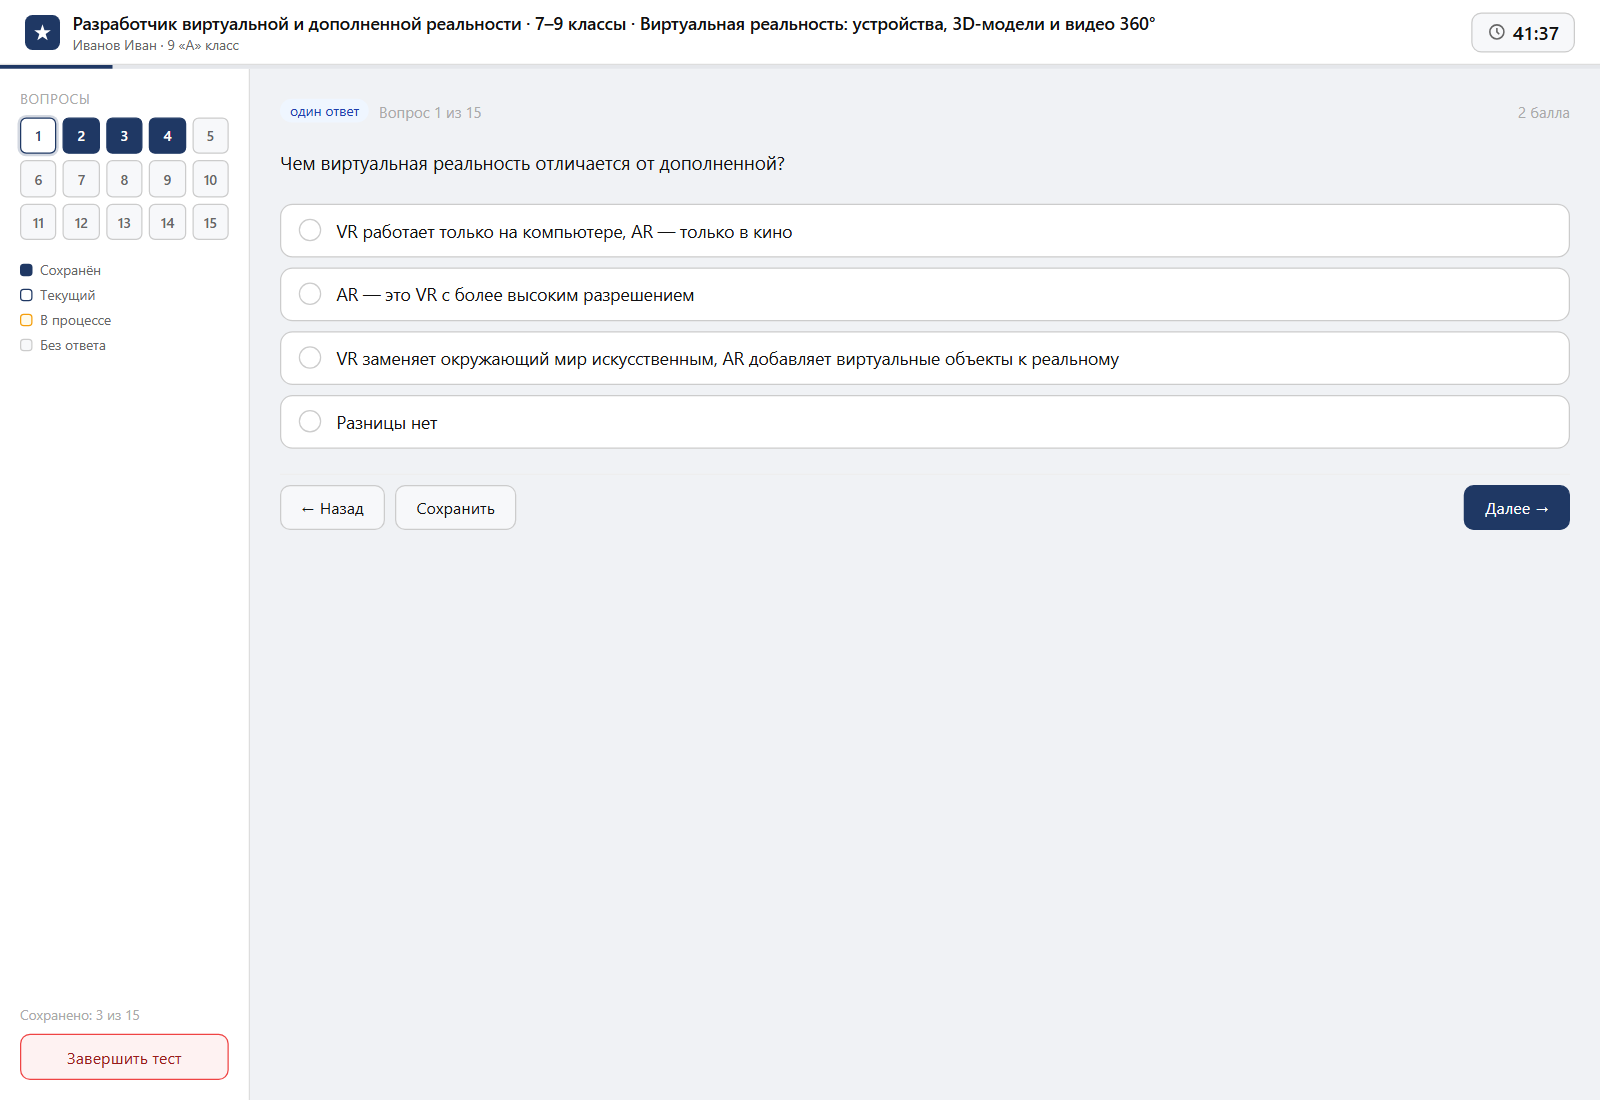
Task: Click 'Вопрос 1 из 15' counter text
Action: coord(430,113)
